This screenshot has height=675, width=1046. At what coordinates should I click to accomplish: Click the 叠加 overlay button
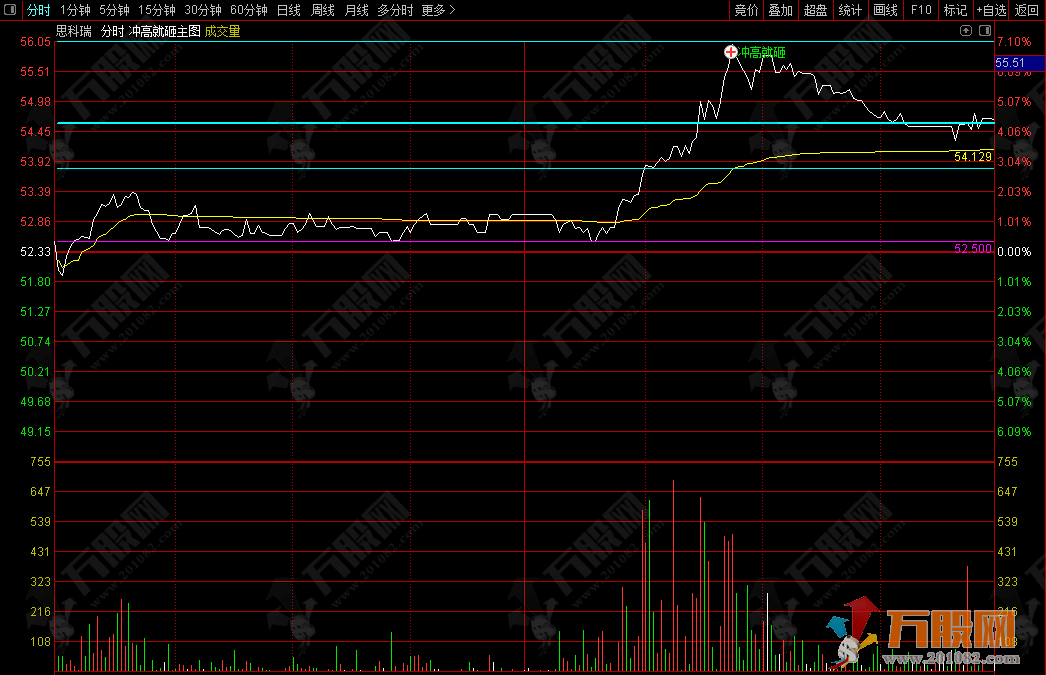[x=780, y=10]
